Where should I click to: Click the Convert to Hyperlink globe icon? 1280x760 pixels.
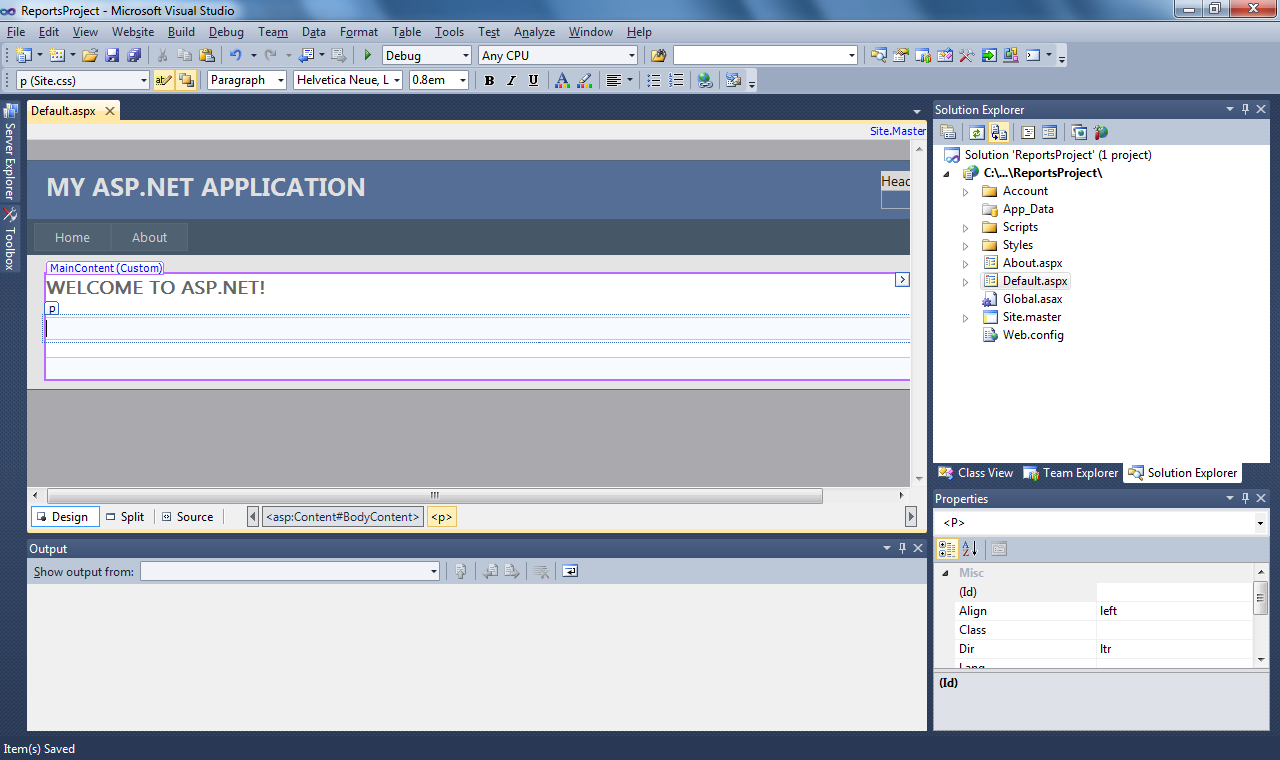click(x=705, y=80)
